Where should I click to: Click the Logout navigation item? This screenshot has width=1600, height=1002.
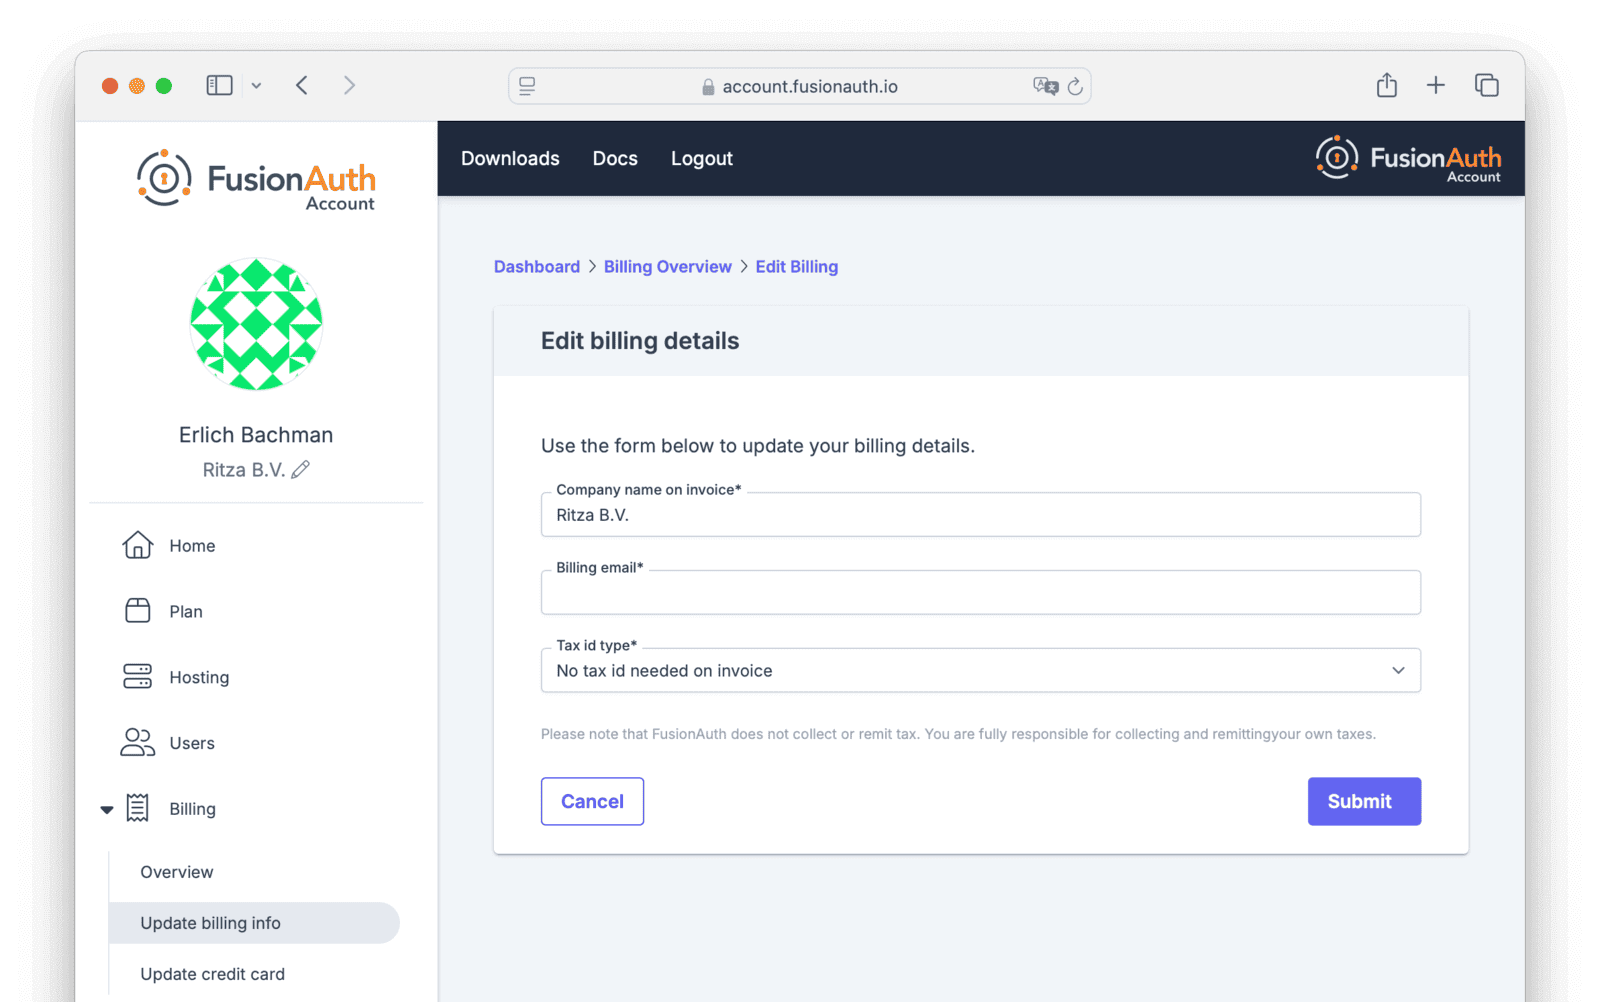(x=701, y=158)
